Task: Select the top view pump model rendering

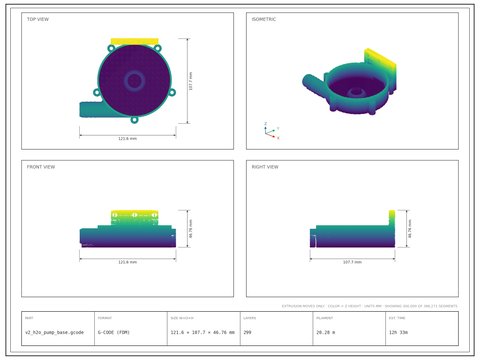Action: (x=127, y=81)
